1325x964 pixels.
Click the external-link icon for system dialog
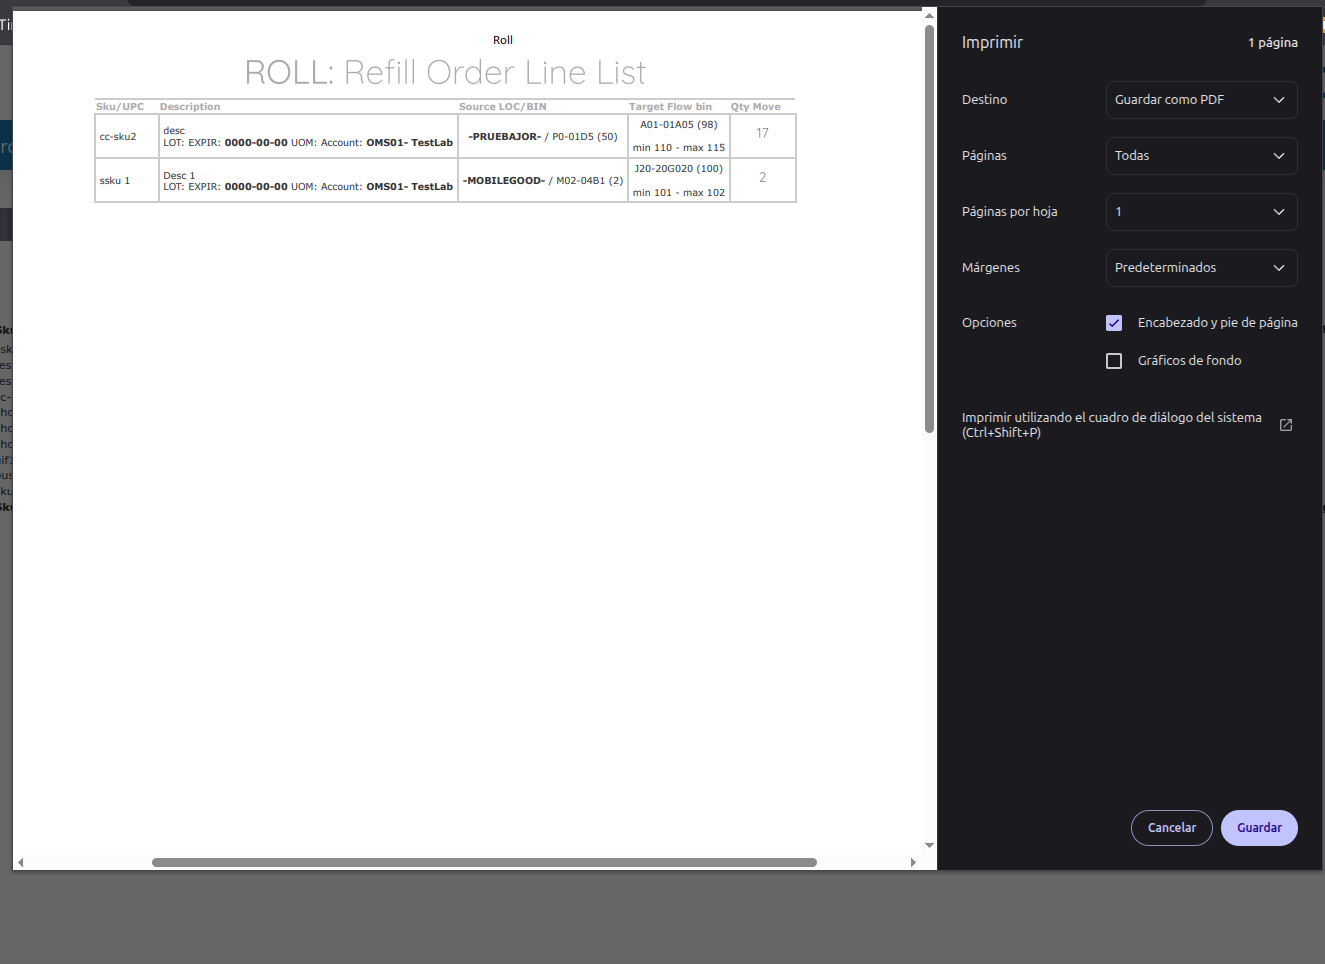click(x=1286, y=425)
